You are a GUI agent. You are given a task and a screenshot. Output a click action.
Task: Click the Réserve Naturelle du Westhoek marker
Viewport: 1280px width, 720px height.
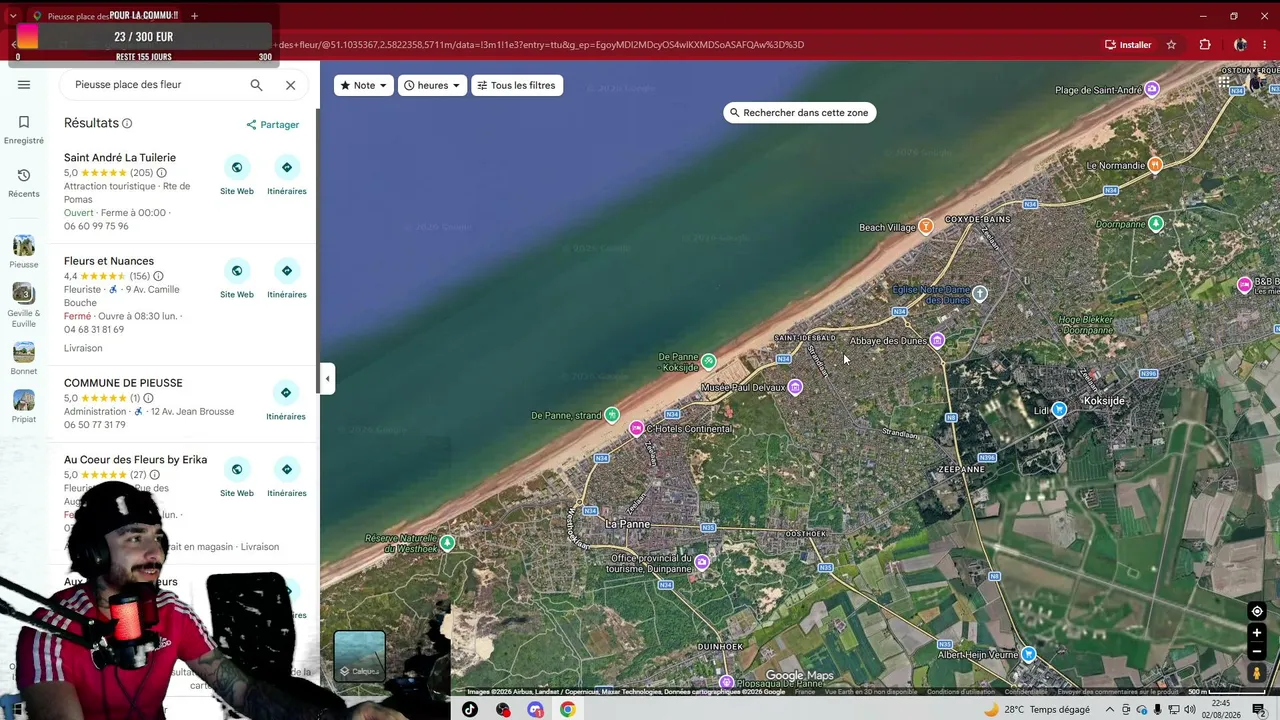[x=447, y=543]
